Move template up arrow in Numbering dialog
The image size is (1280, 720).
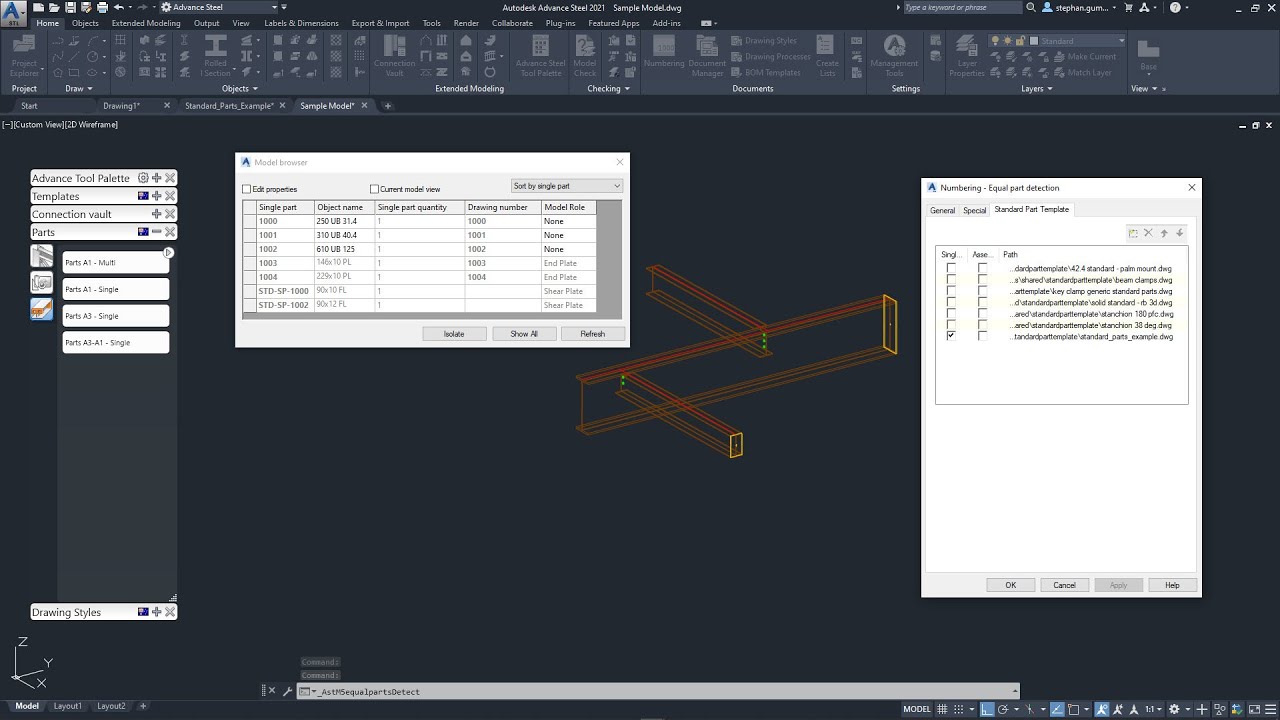1164,233
